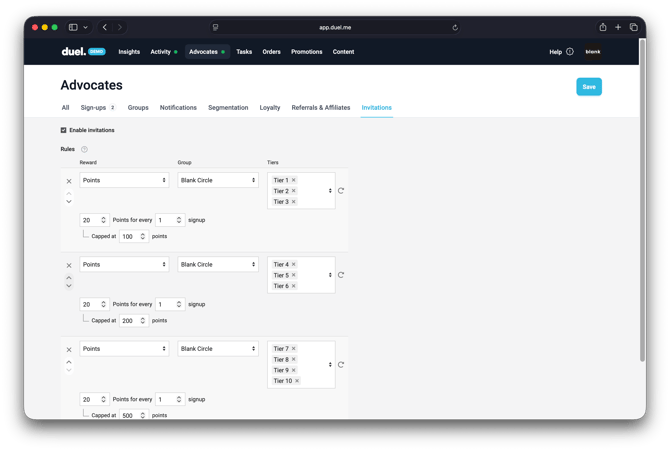Click the Help info circle icon

[x=570, y=52]
